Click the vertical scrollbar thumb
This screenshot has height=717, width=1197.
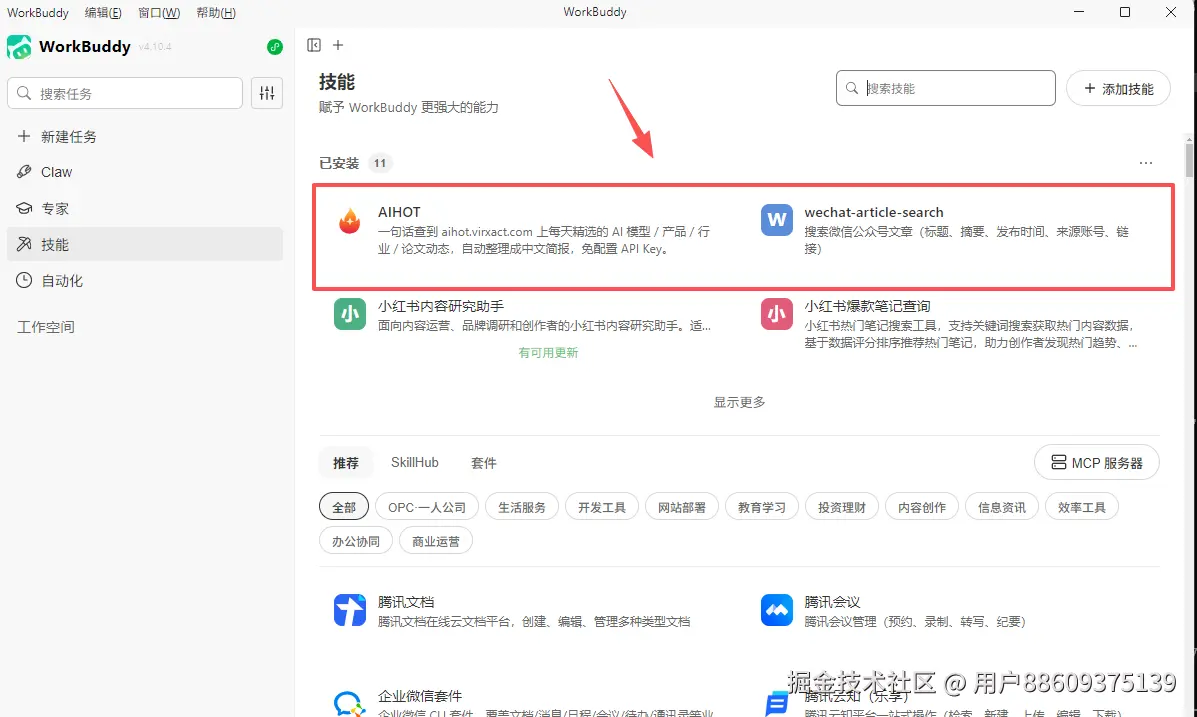coord(1189,159)
